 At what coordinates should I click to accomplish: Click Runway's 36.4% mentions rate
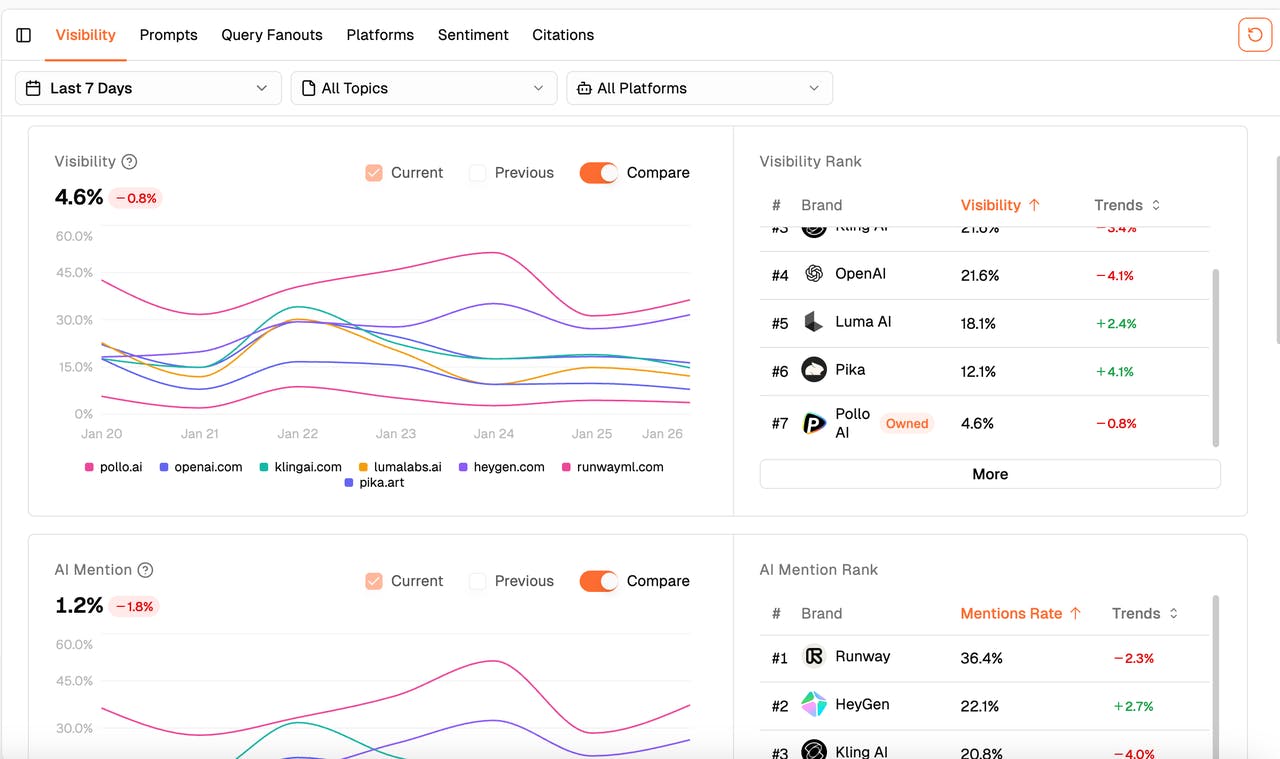(981, 658)
